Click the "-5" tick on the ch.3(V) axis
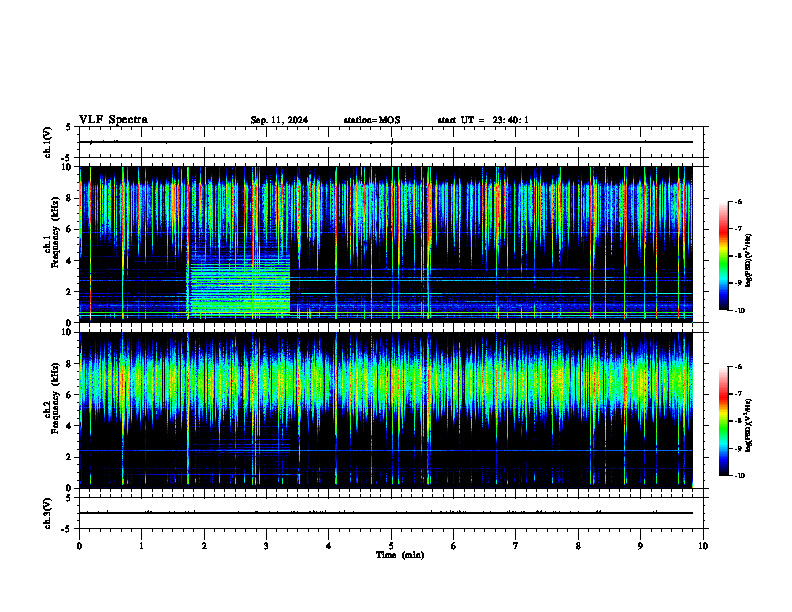Viewport: 792px width, 612px height. click(x=68, y=529)
